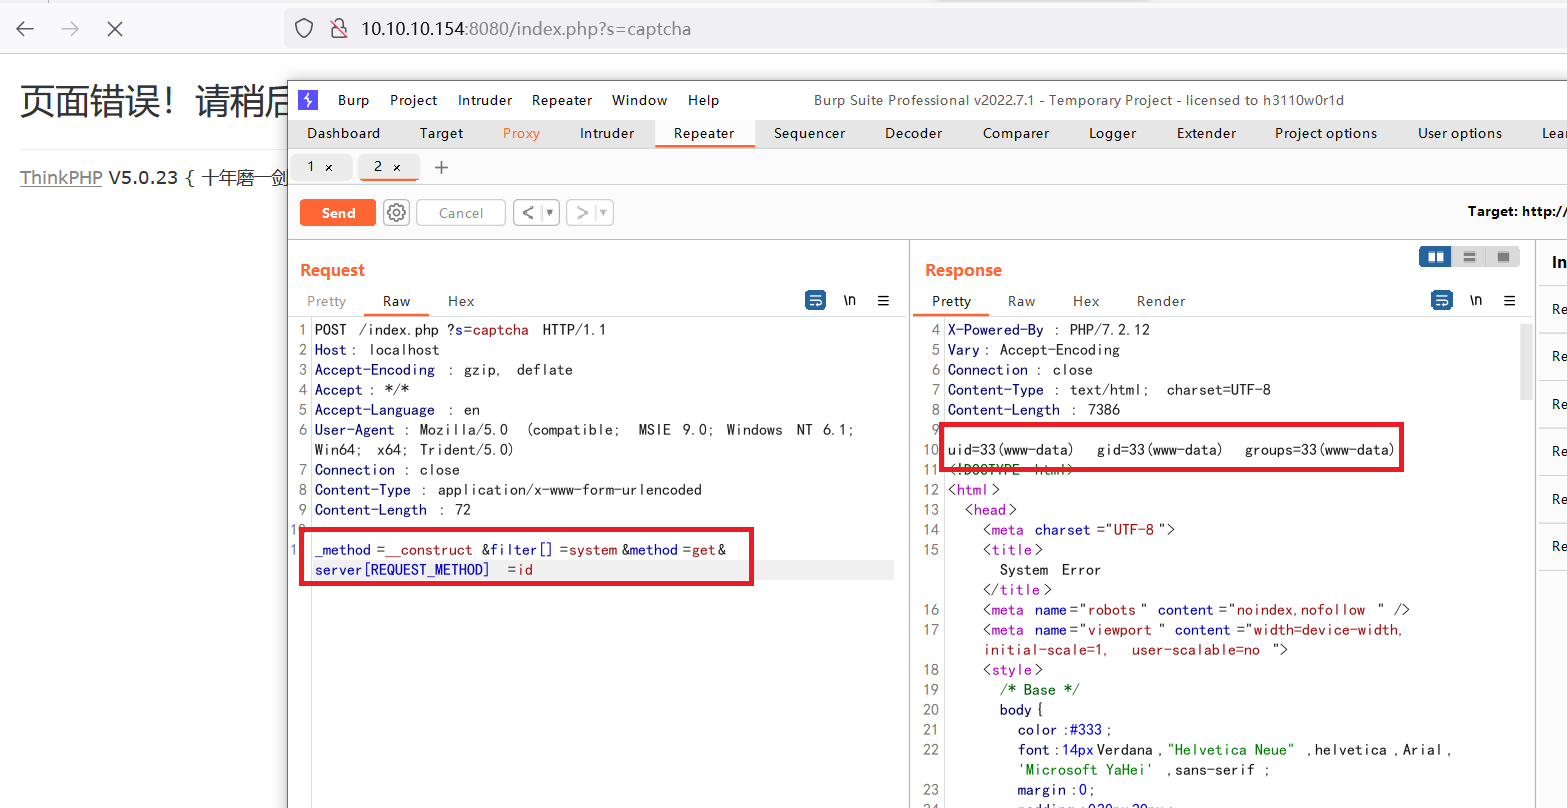This screenshot has height=808, width=1567.
Task: Go back in request history arrow
Action: [527, 213]
